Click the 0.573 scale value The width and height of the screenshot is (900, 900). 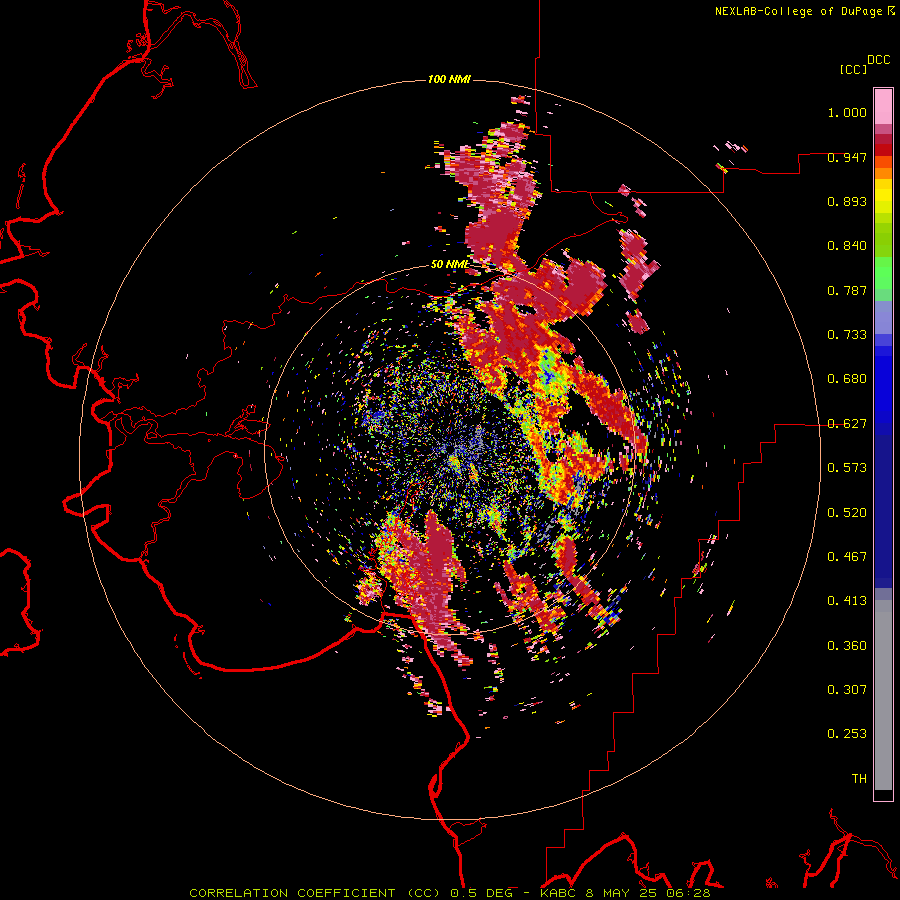tap(847, 468)
